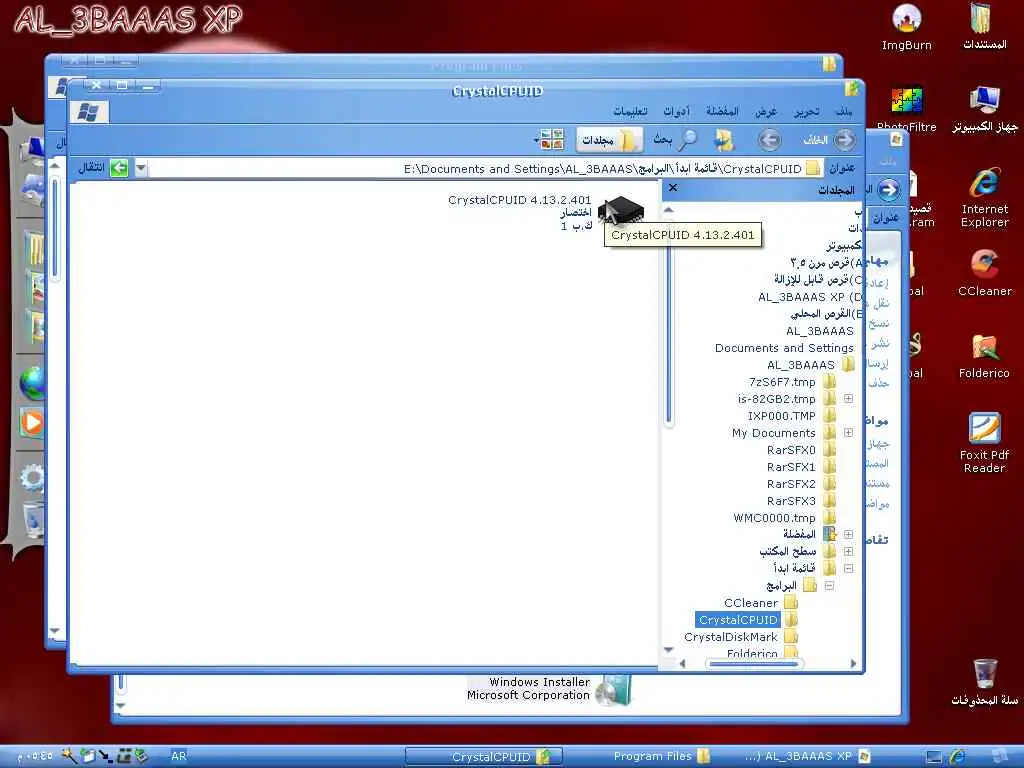Image resolution: width=1024 pixels, height=768 pixels.
Task: Click inside the address bar path field
Action: click(x=487, y=168)
